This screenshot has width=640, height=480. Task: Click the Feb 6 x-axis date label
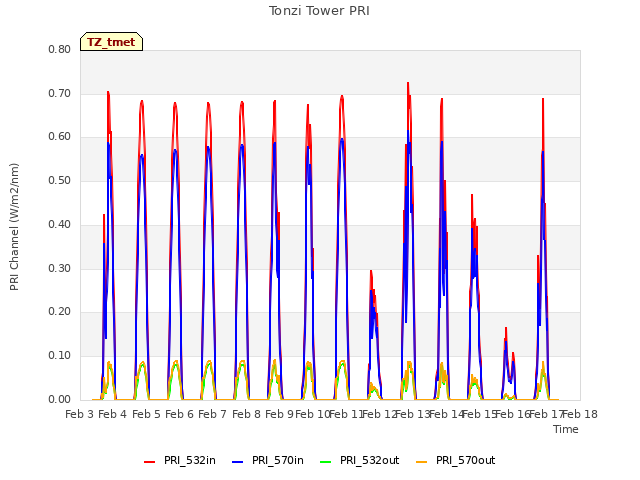tap(179, 414)
